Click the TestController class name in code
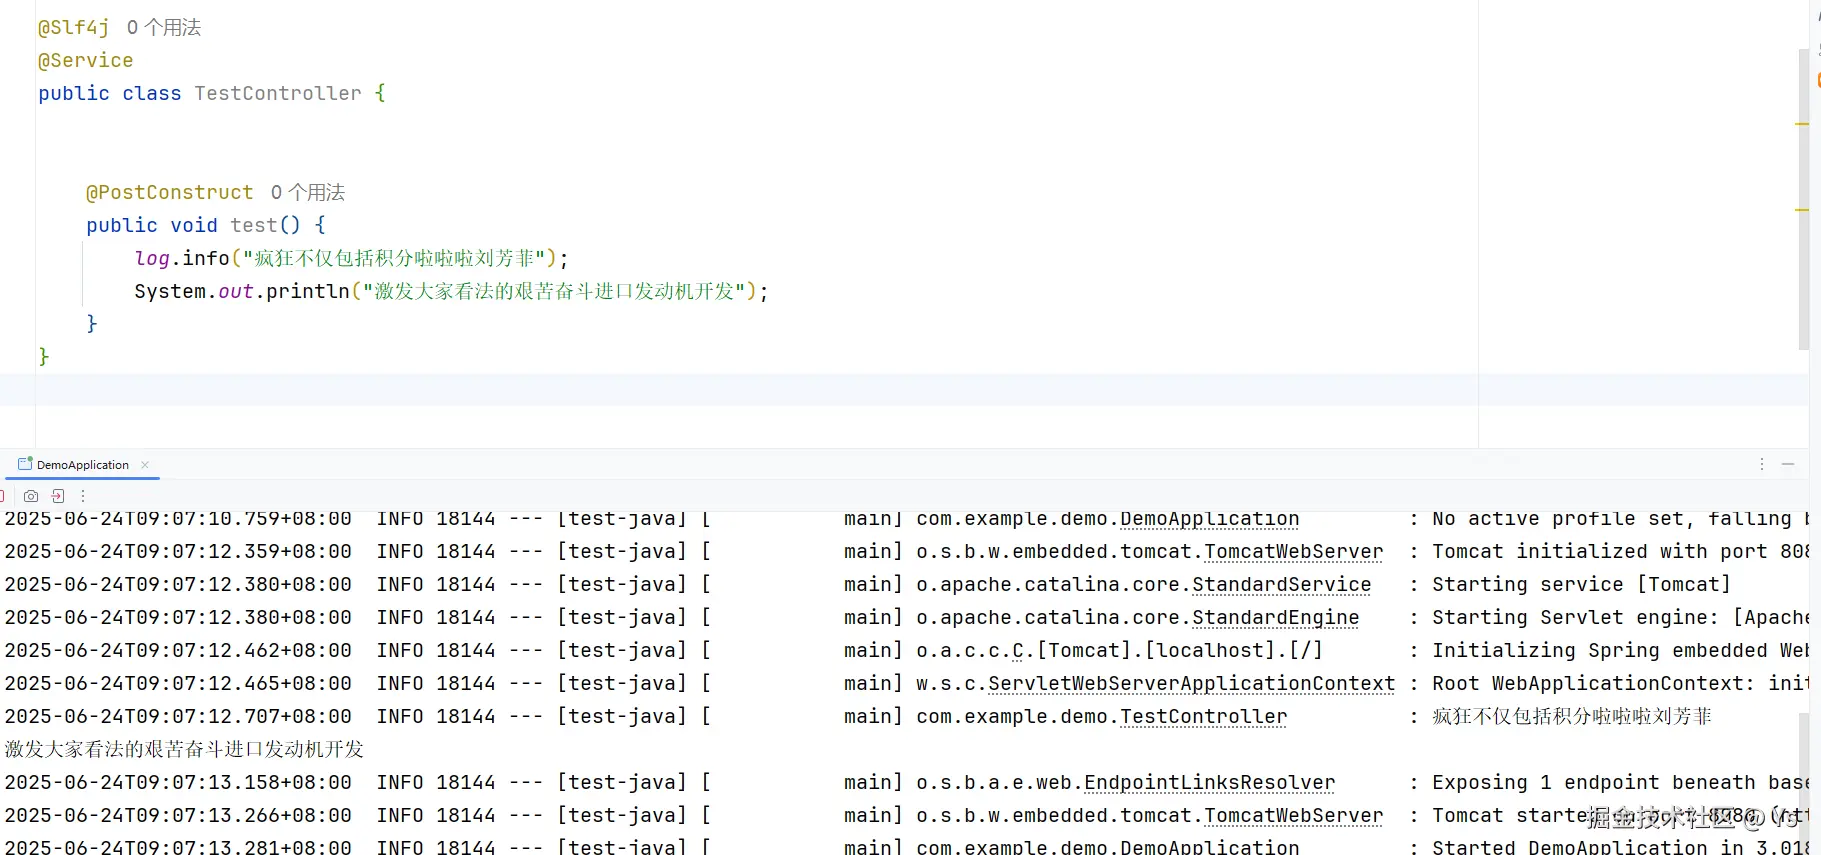1821x855 pixels. [277, 93]
